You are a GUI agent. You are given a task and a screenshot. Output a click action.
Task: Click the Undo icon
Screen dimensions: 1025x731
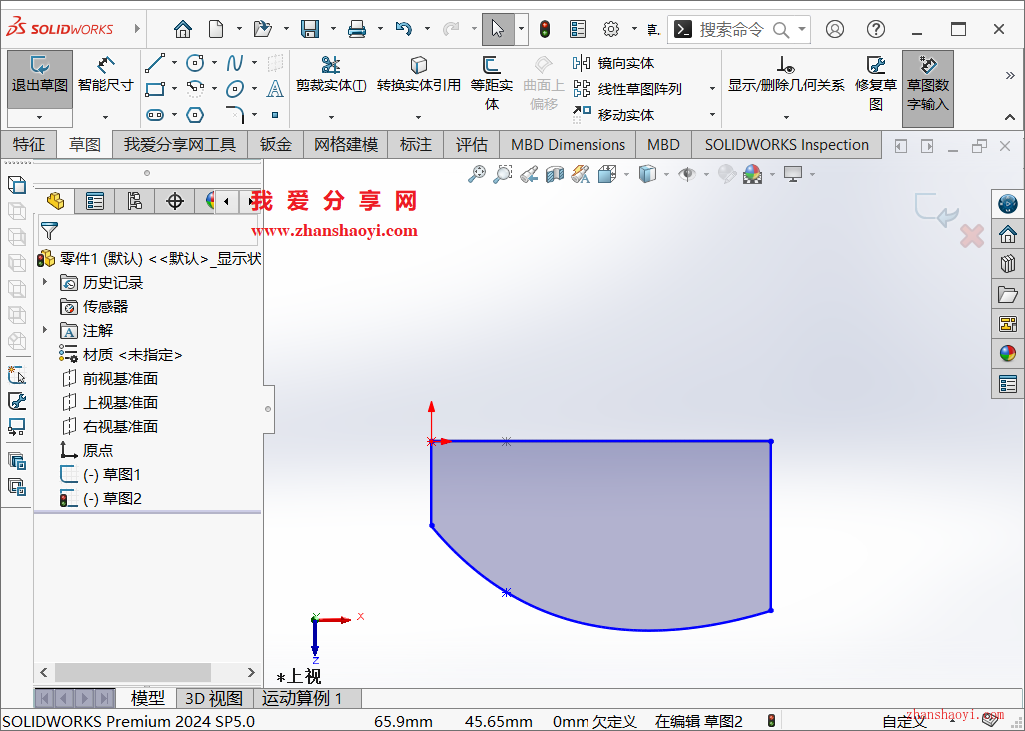[x=404, y=29]
